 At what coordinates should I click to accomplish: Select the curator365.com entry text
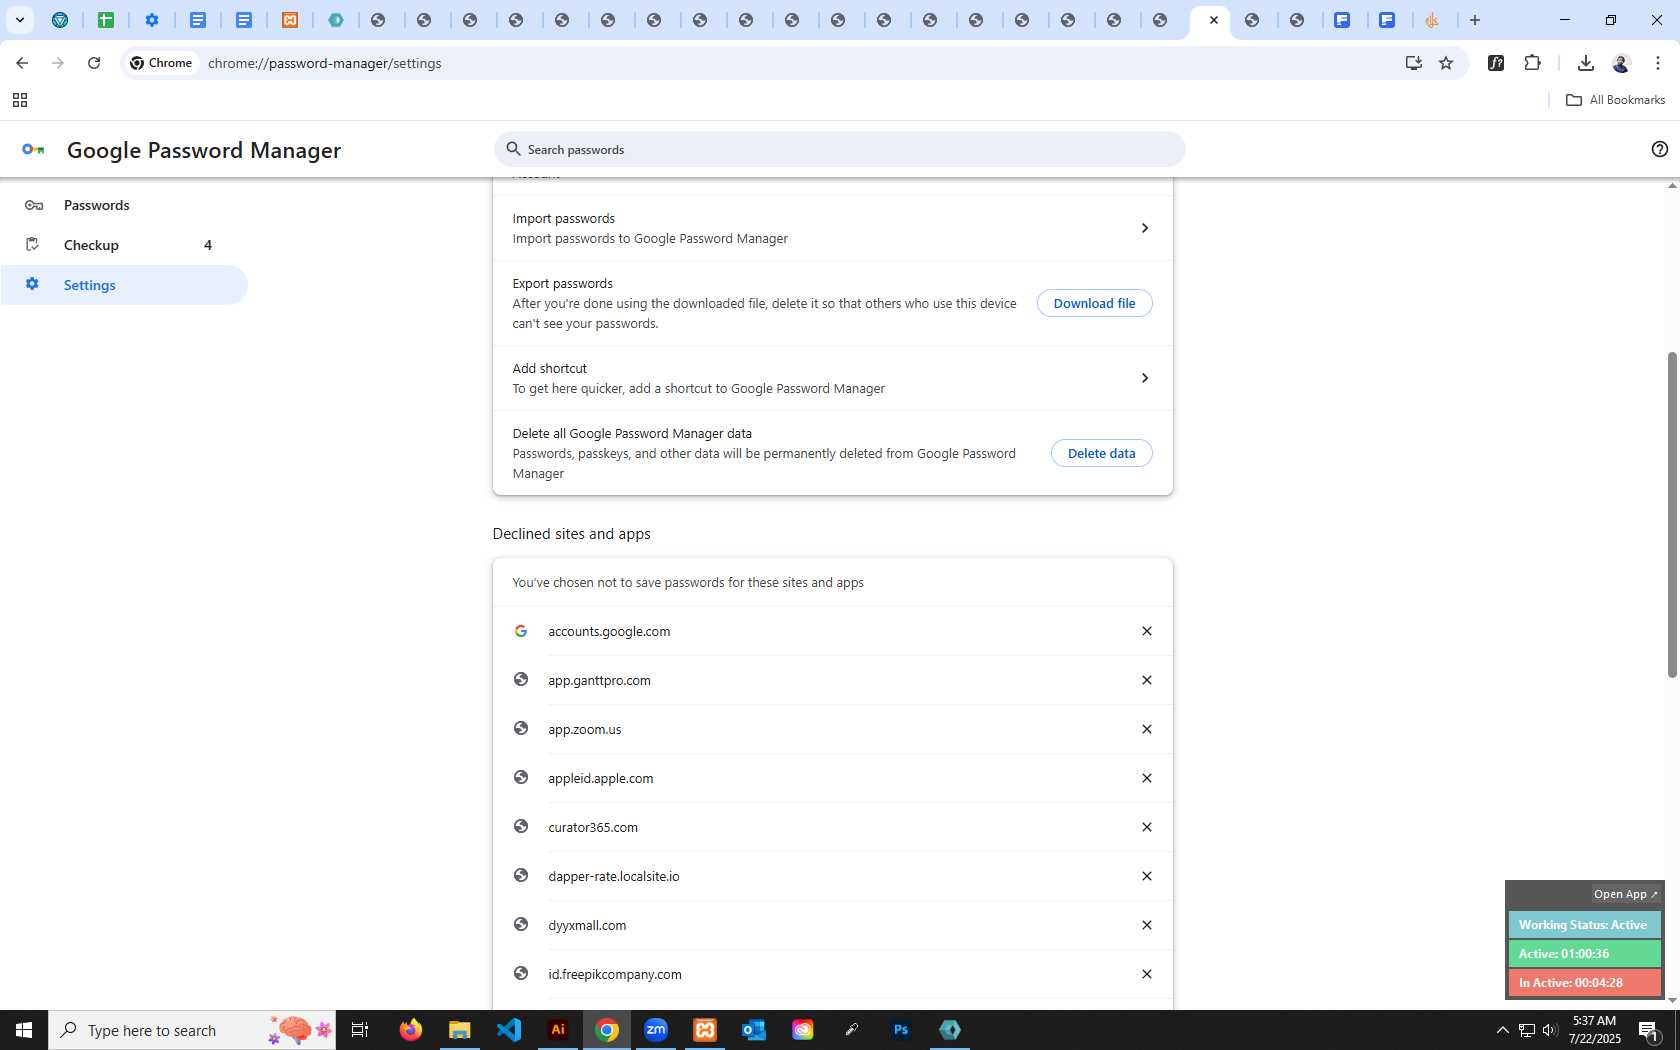click(593, 827)
